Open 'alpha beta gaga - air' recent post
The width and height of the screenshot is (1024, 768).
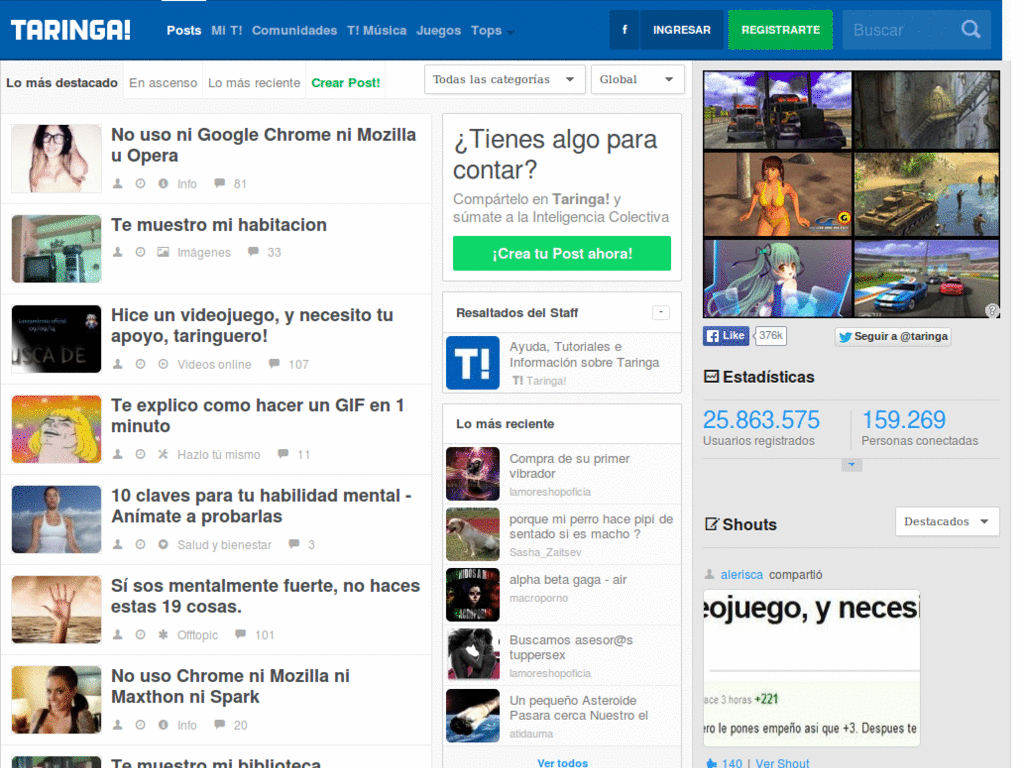point(568,579)
